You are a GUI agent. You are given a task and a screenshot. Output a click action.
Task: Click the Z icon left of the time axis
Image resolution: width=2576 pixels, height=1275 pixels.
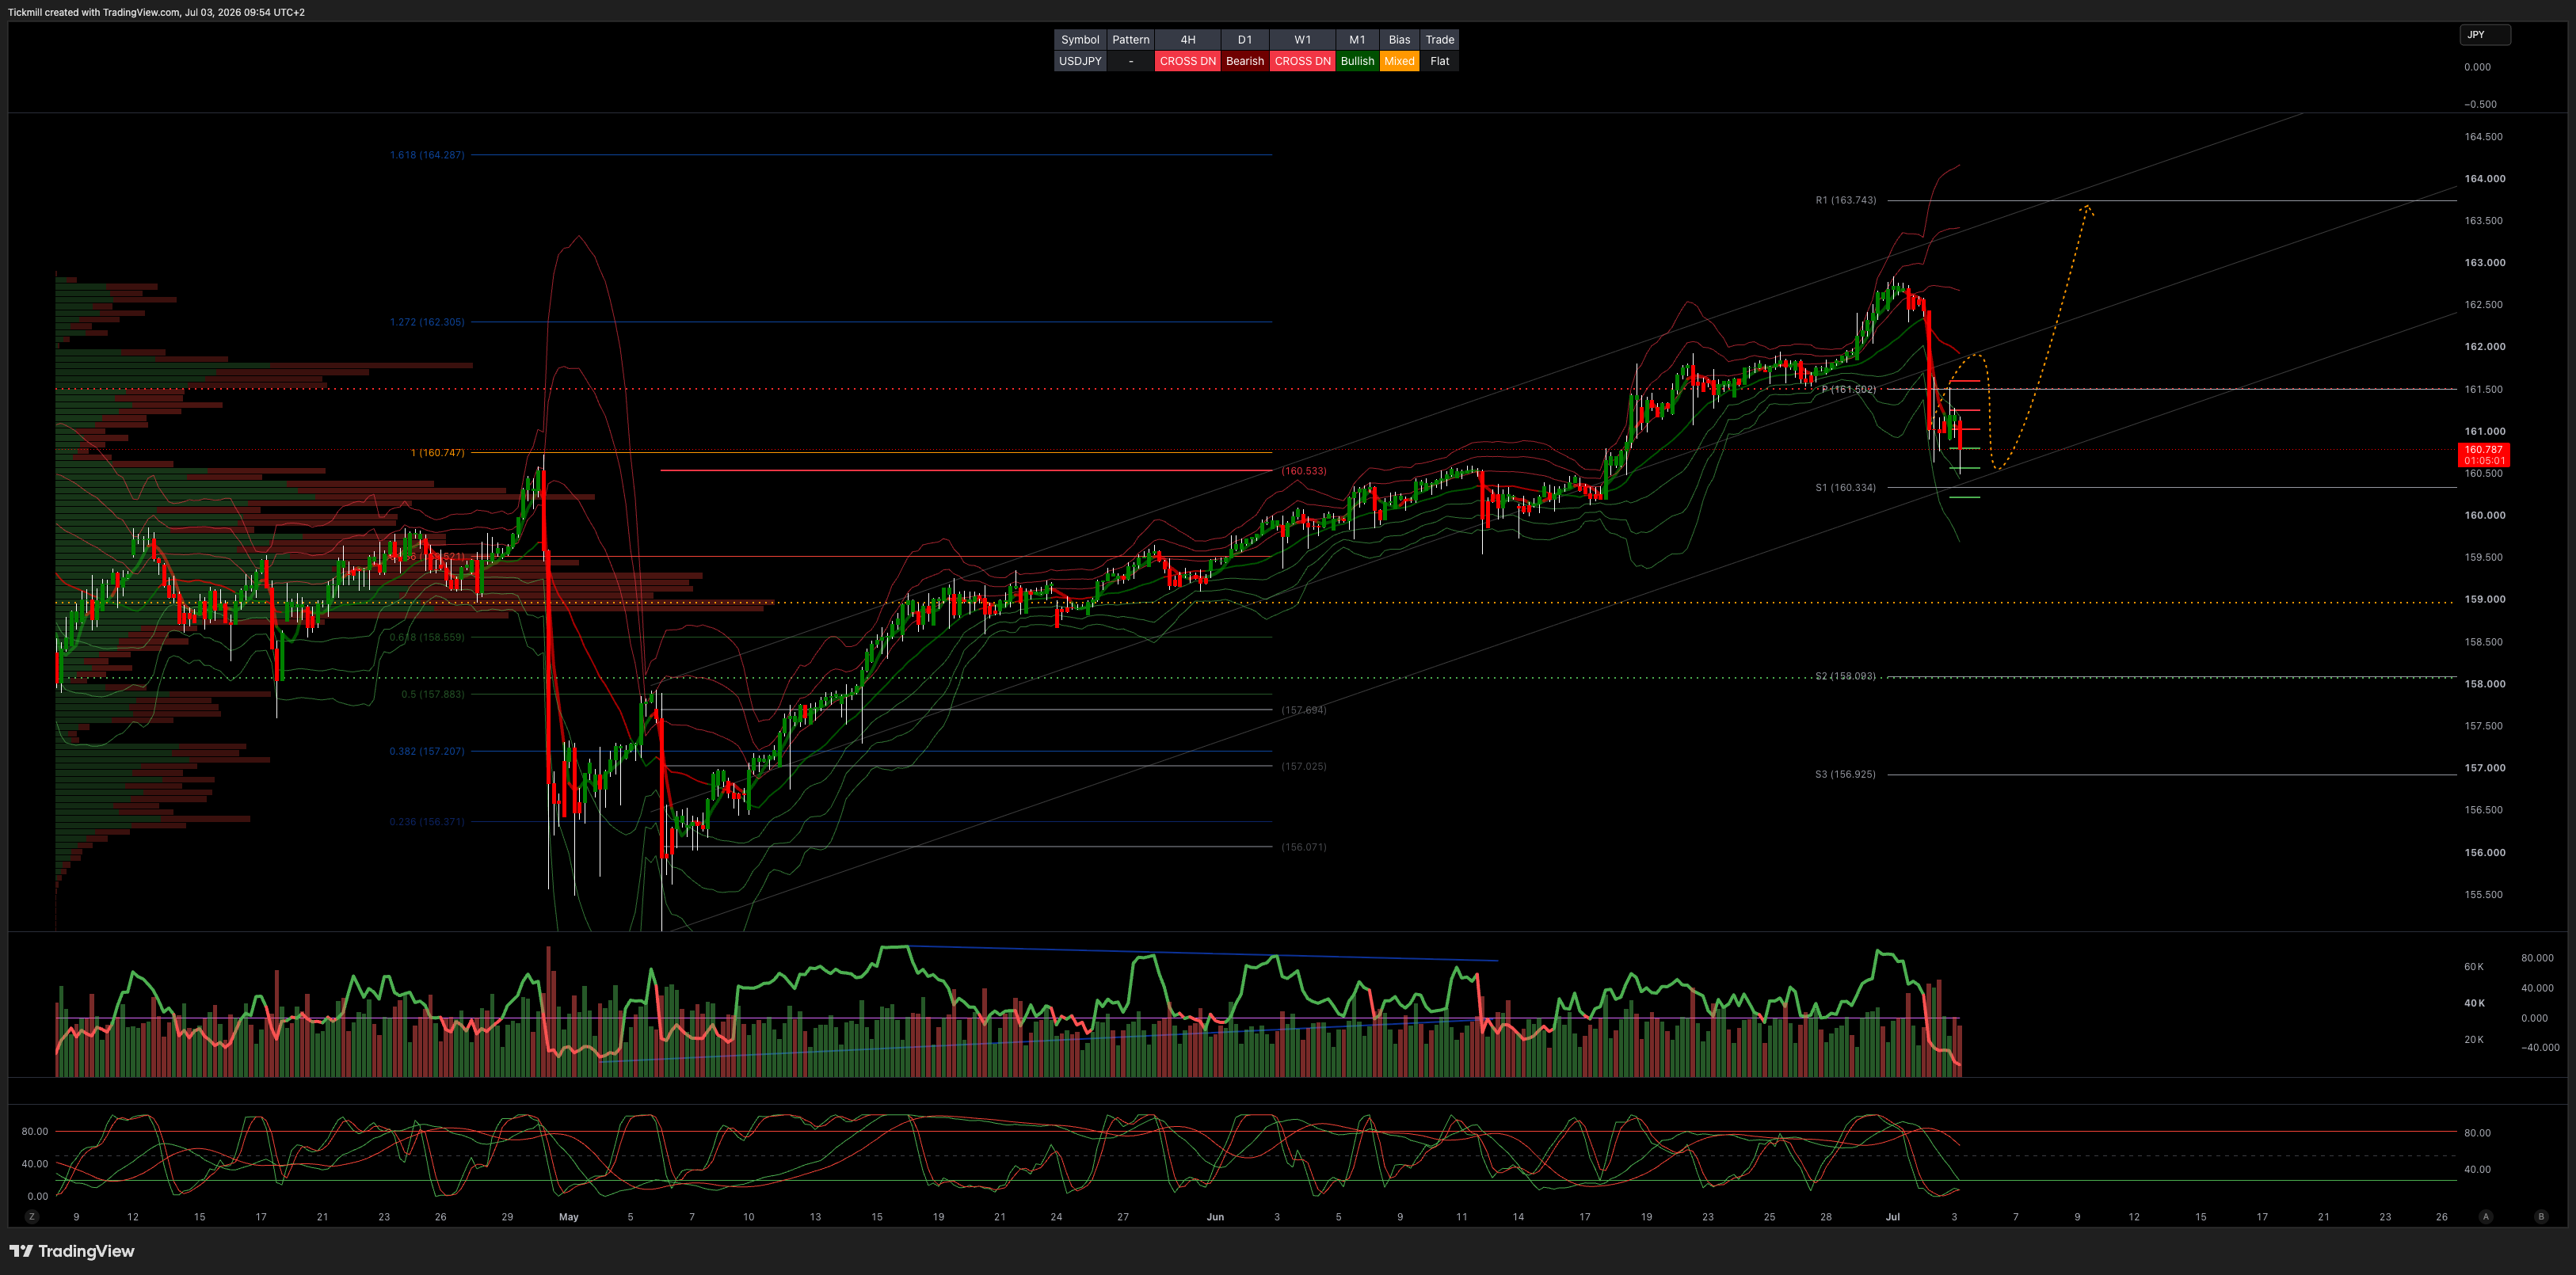click(x=32, y=1217)
